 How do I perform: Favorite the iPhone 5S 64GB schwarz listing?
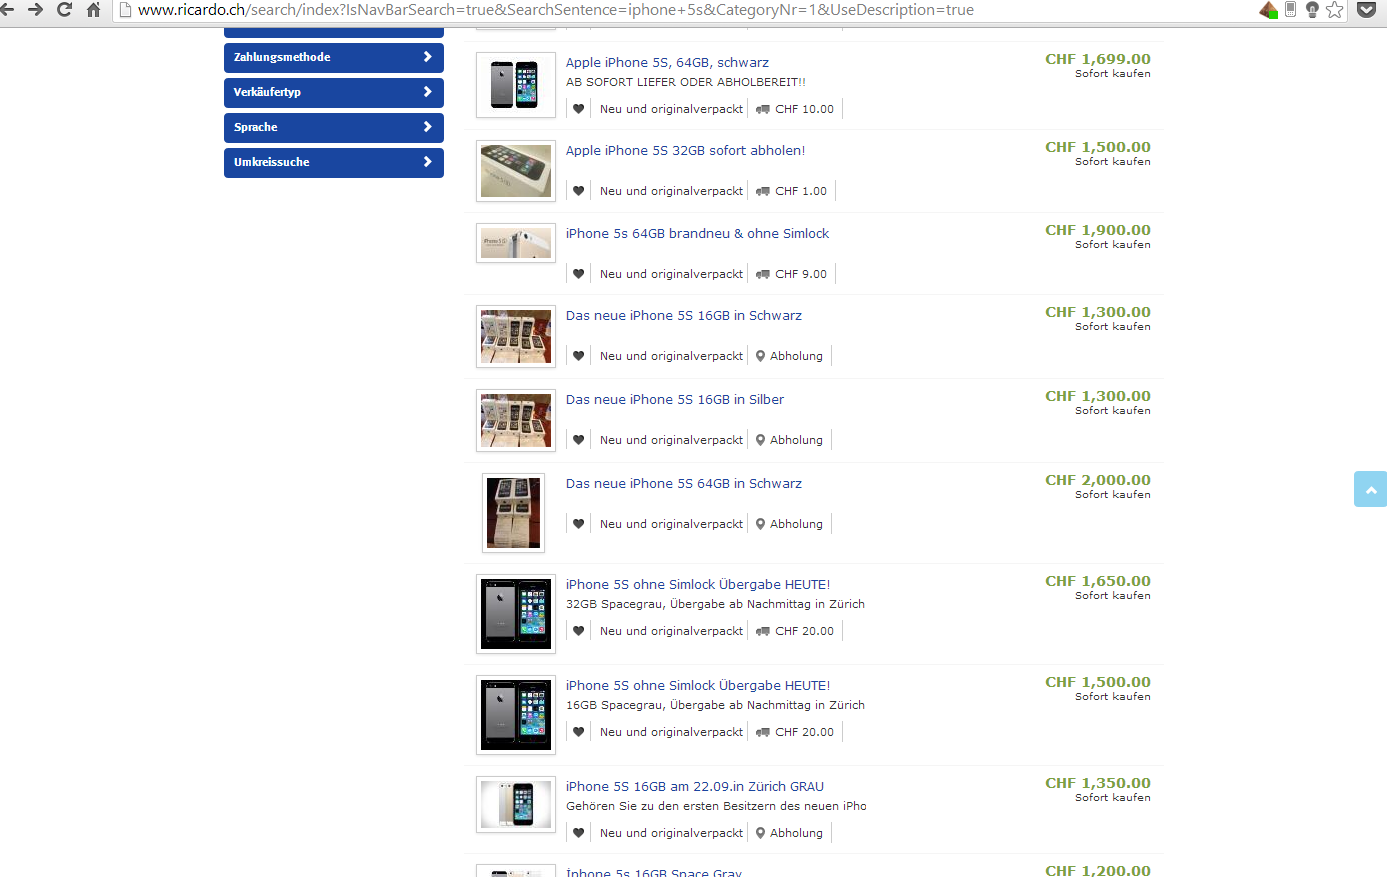578,109
